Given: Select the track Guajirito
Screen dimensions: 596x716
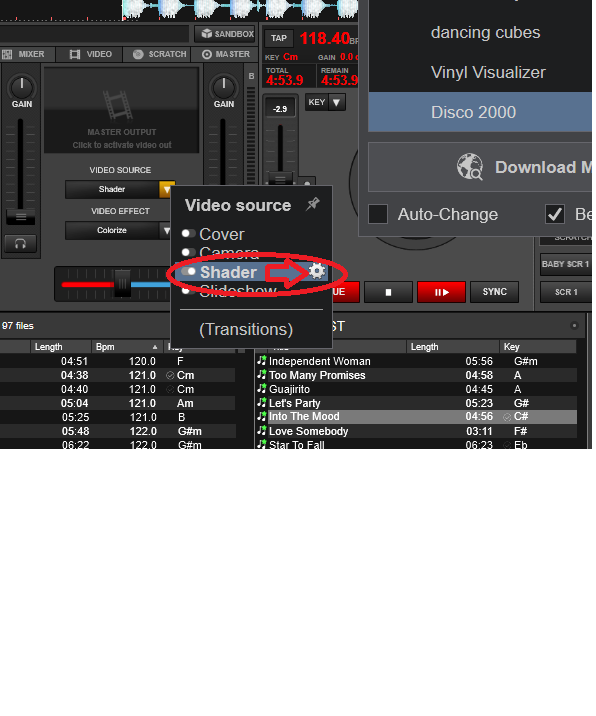Looking at the screenshot, I should click(x=416, y=389).
